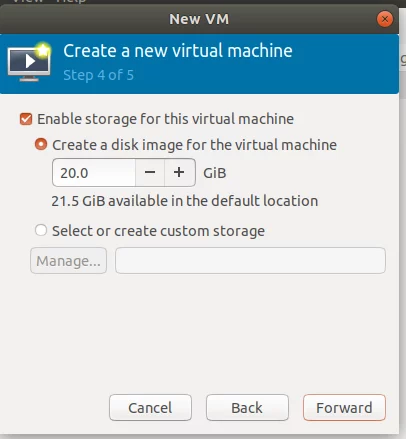Increase disk size with plus button
This screenshot has width=406, height=439.
point(179,173)
